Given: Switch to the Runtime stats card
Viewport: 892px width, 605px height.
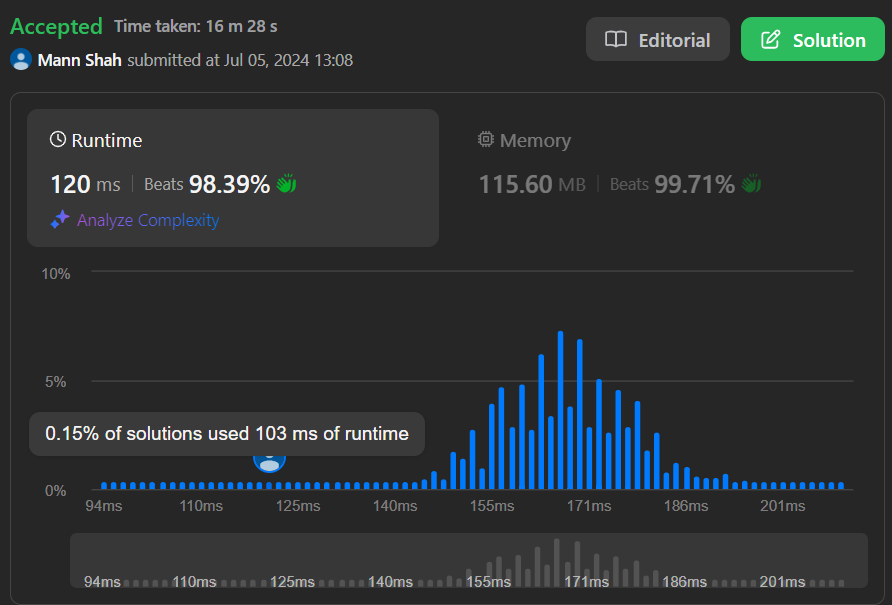Looking at the screenshot, I should tap(232, 177).
